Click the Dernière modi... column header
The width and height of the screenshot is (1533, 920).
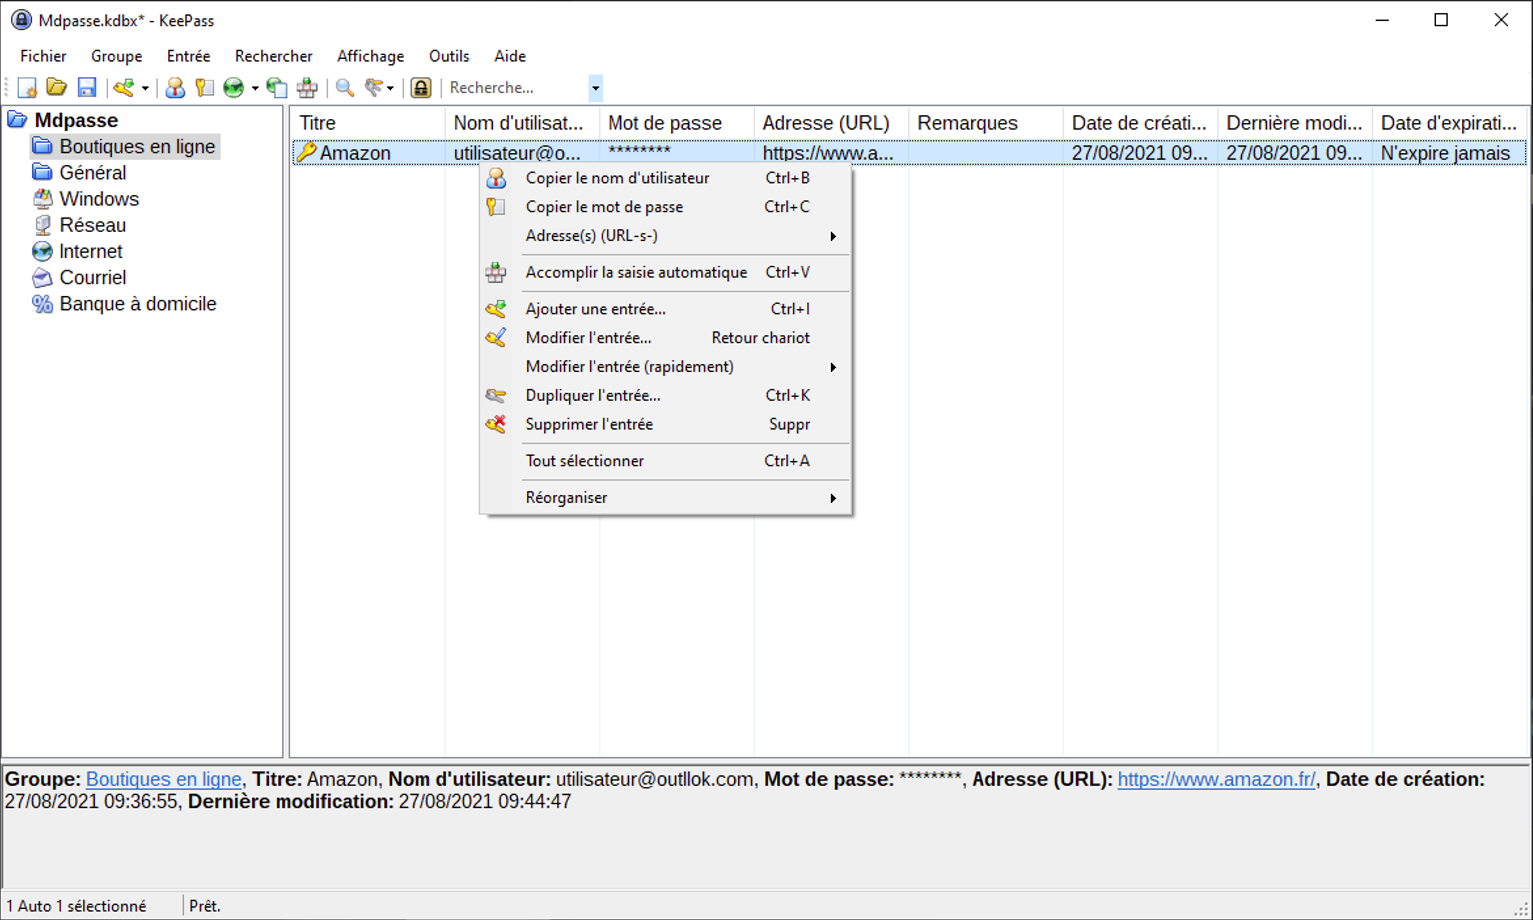coord(1294,123)
